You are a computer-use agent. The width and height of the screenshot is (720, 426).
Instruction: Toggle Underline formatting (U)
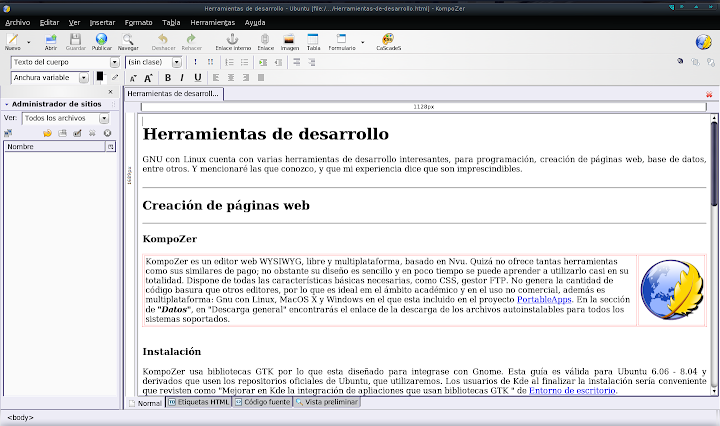click(x=197, y=78)
